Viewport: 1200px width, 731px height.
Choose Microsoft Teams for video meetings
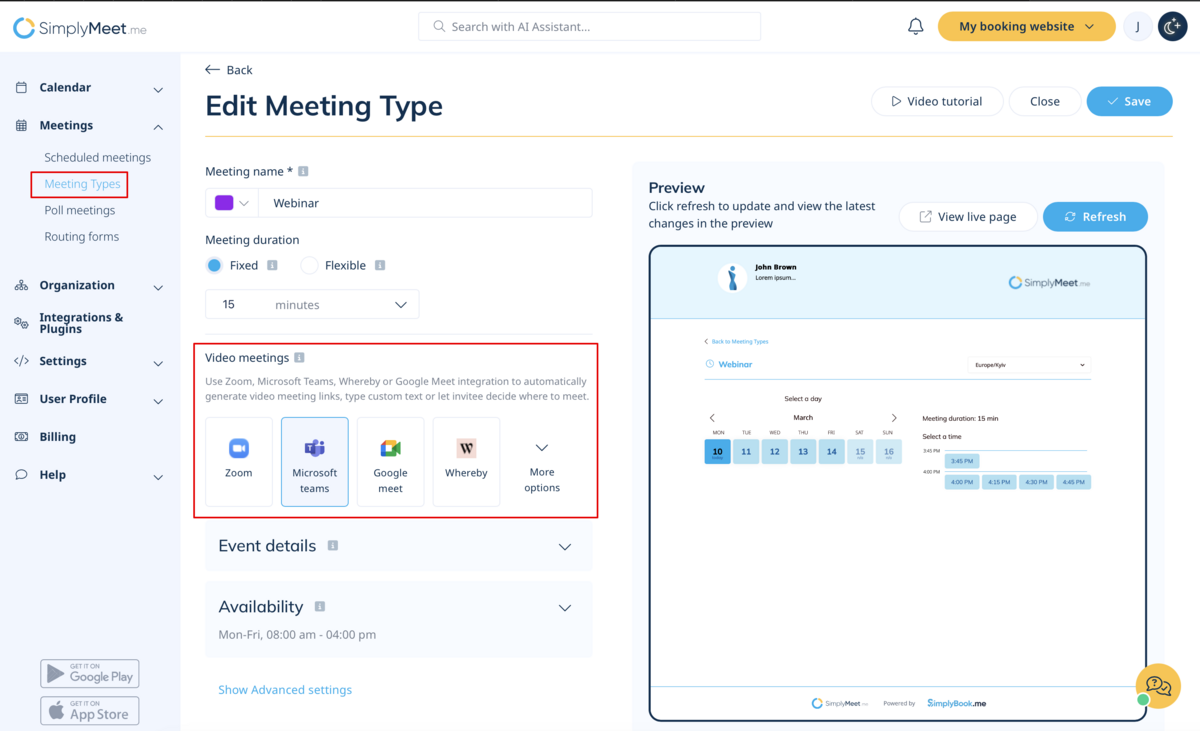(x=315, y=461)
